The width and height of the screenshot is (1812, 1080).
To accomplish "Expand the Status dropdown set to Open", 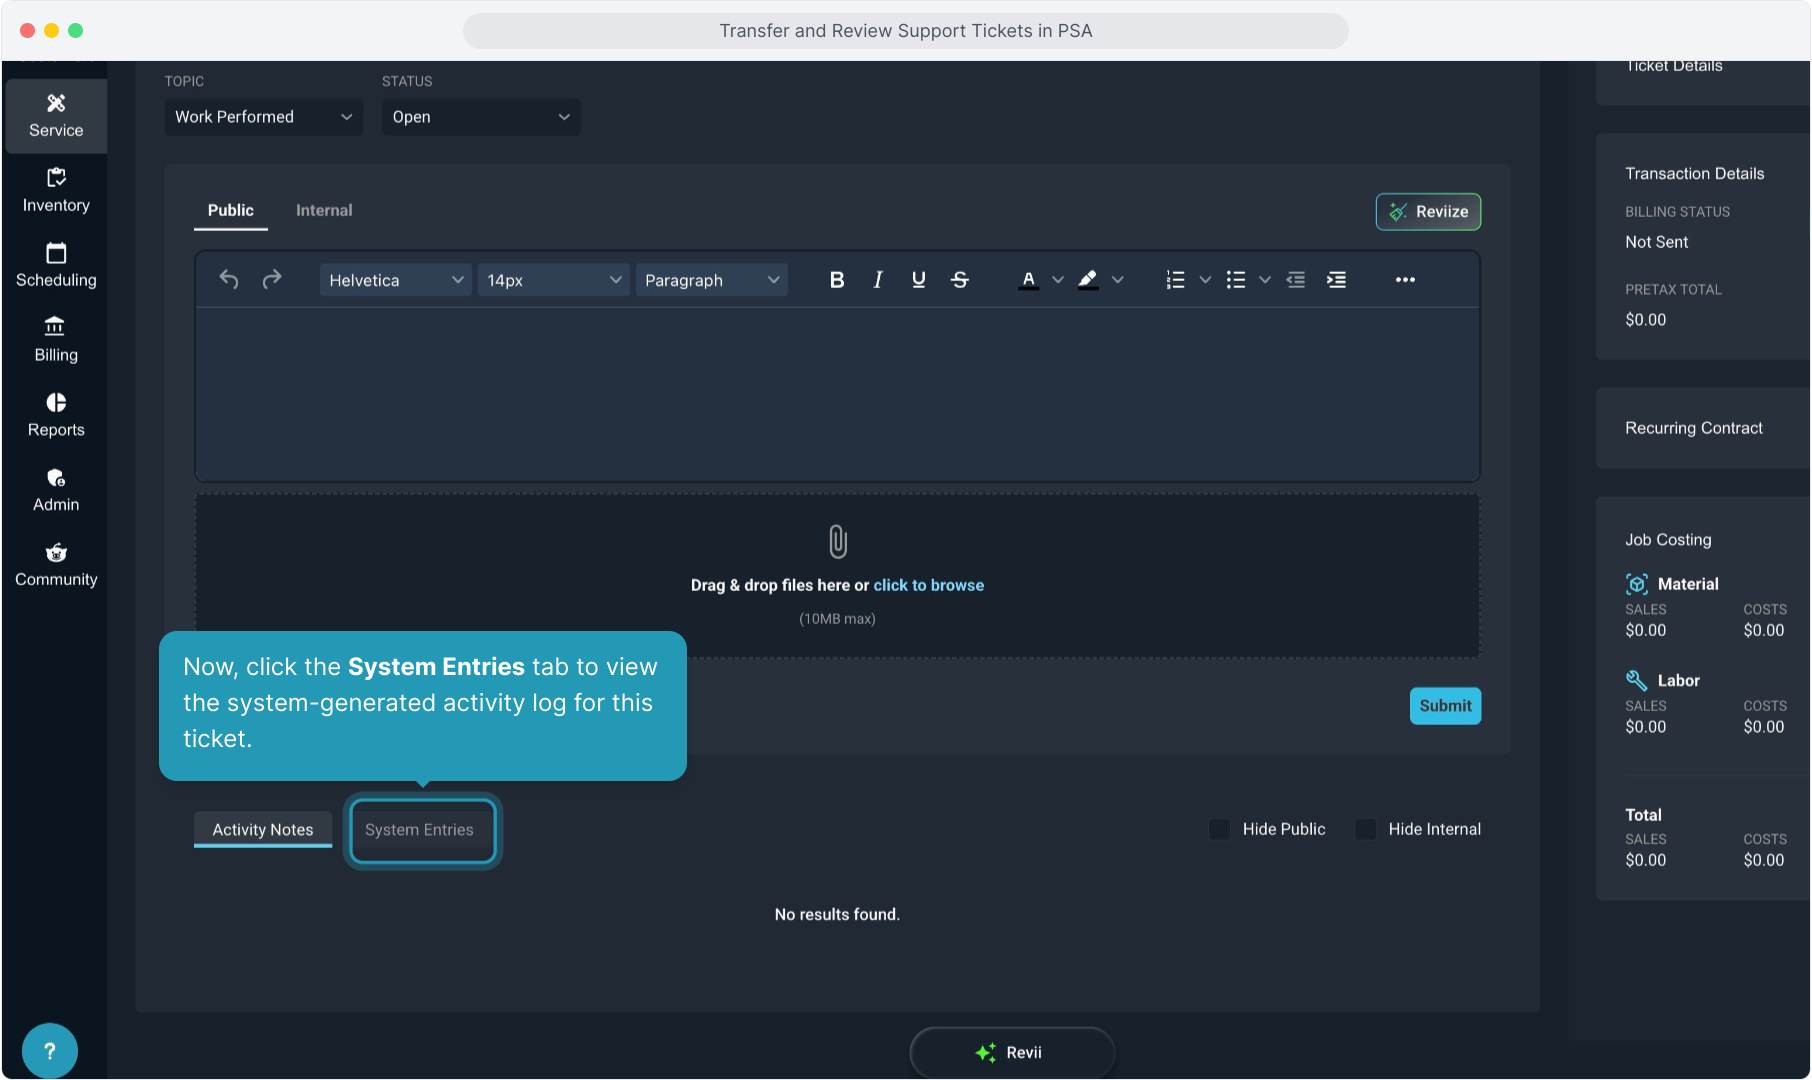I will [480, 117].
